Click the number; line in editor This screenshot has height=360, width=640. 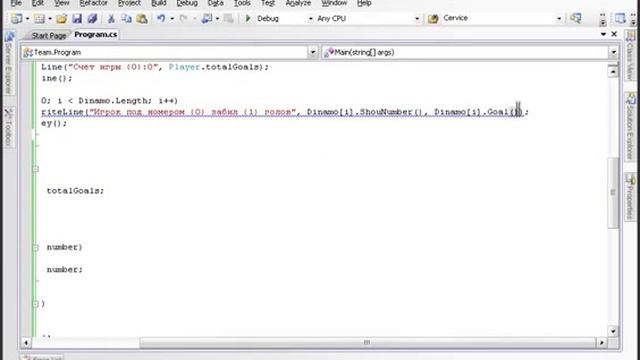click(x=64, y=270)
